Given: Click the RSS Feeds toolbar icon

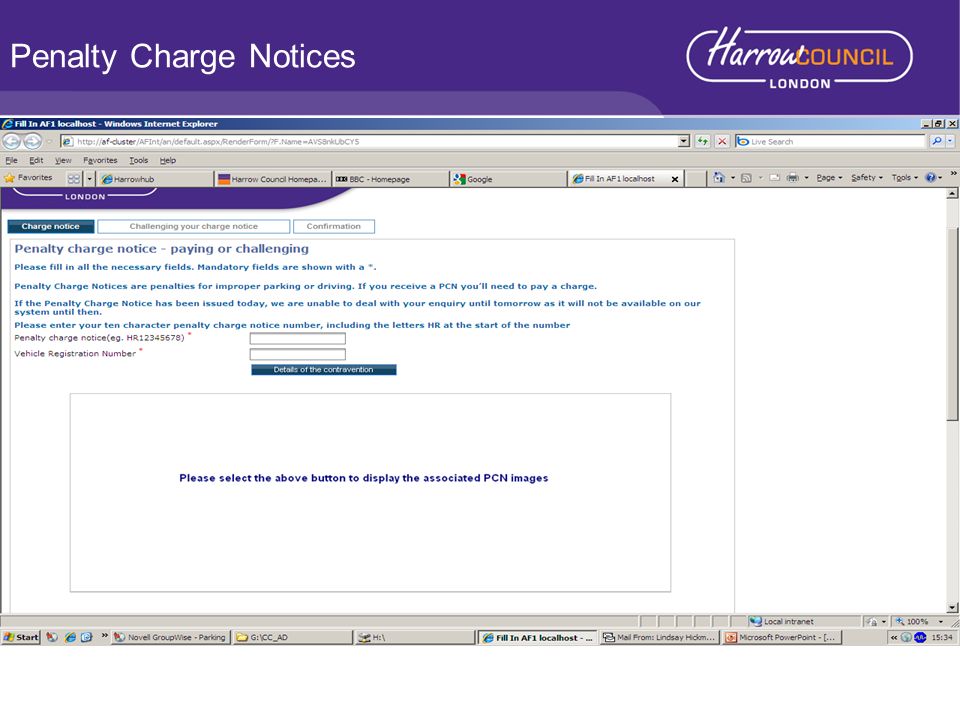Looking at the screenshot, I should [x=746, y=178].
